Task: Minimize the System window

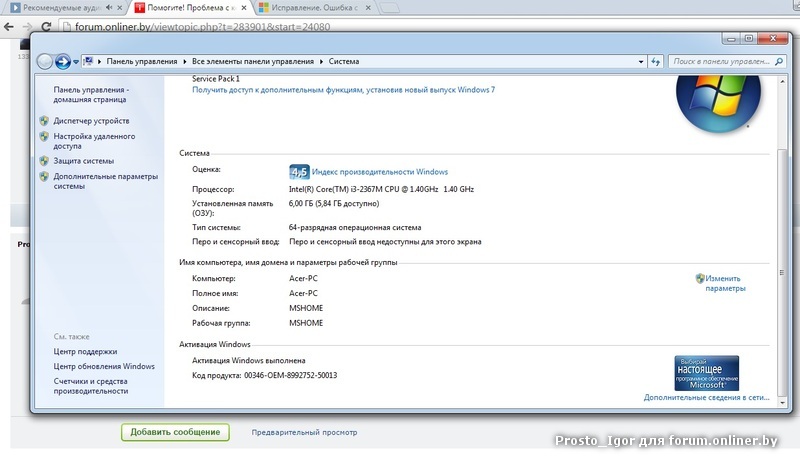Action: pyautogui.click(x=731, y=39)
